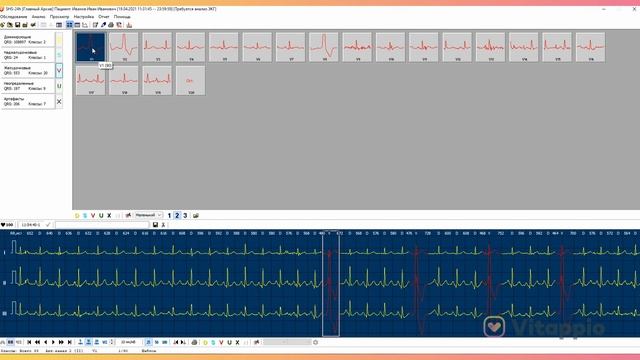
Task: Select the Артефакты beat category
Action: (x=28, y=101)
